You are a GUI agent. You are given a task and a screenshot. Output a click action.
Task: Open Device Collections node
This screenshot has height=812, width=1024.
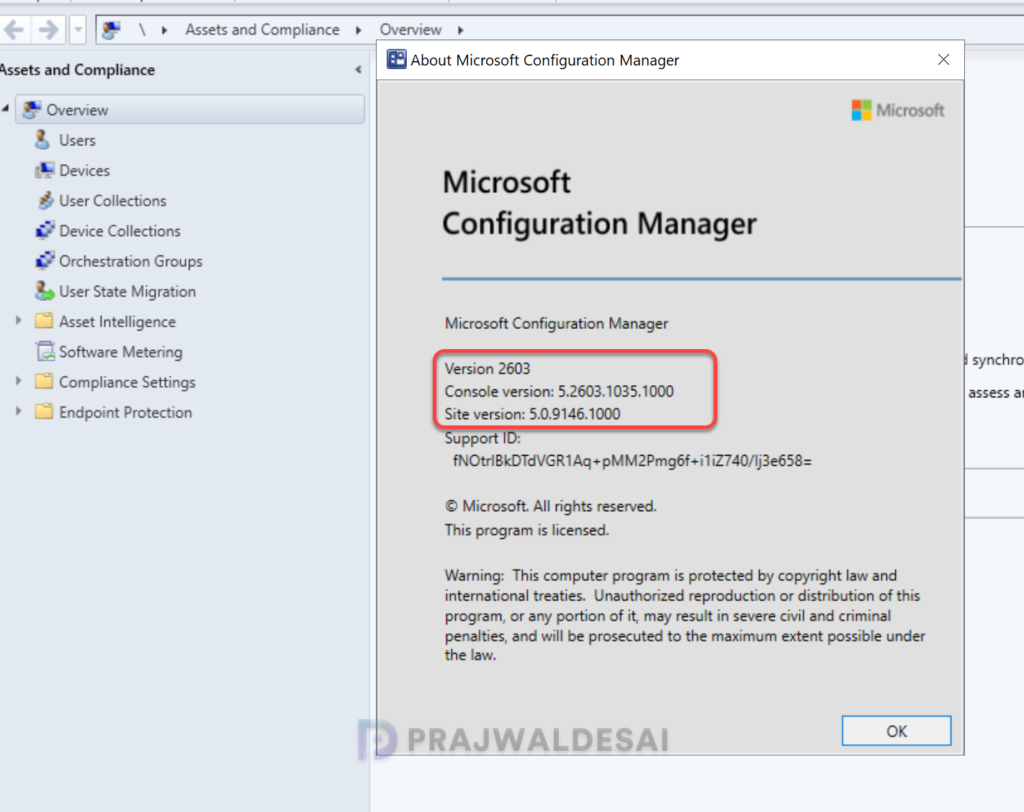coord(120,231)
